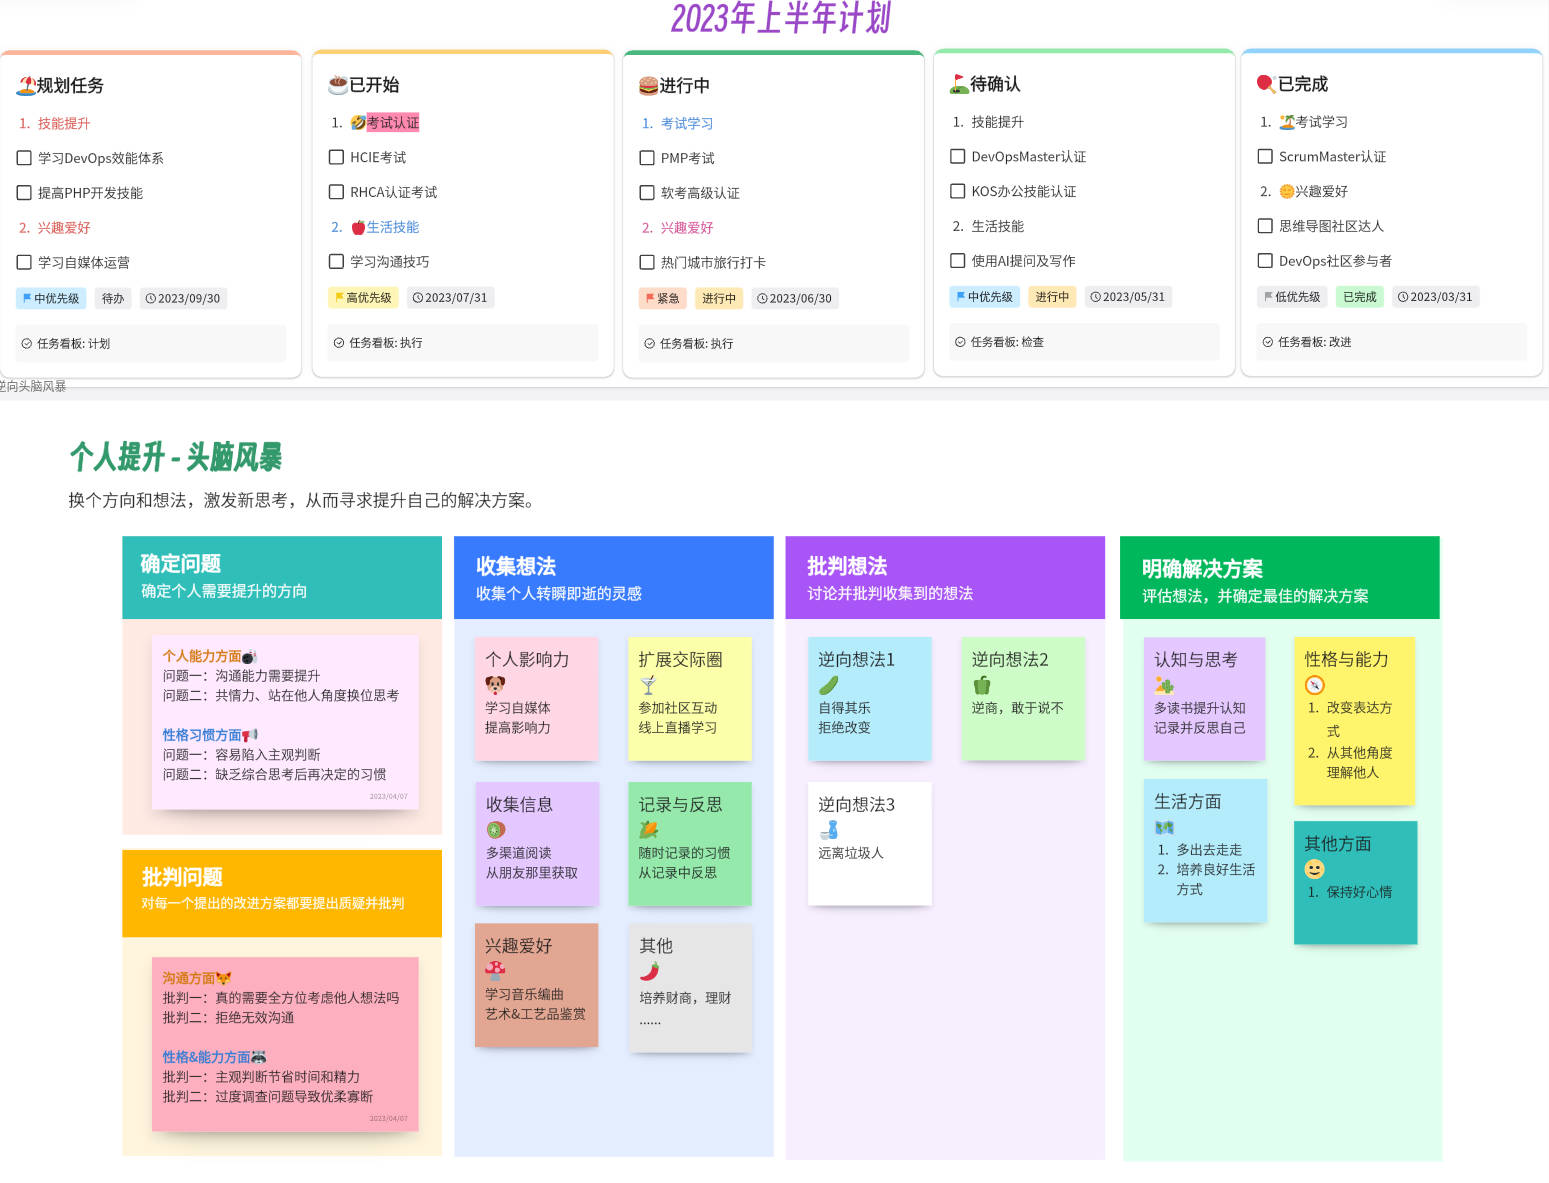Check the 热门城市旅行打卡 checkbox

click(x=647, y=262)
